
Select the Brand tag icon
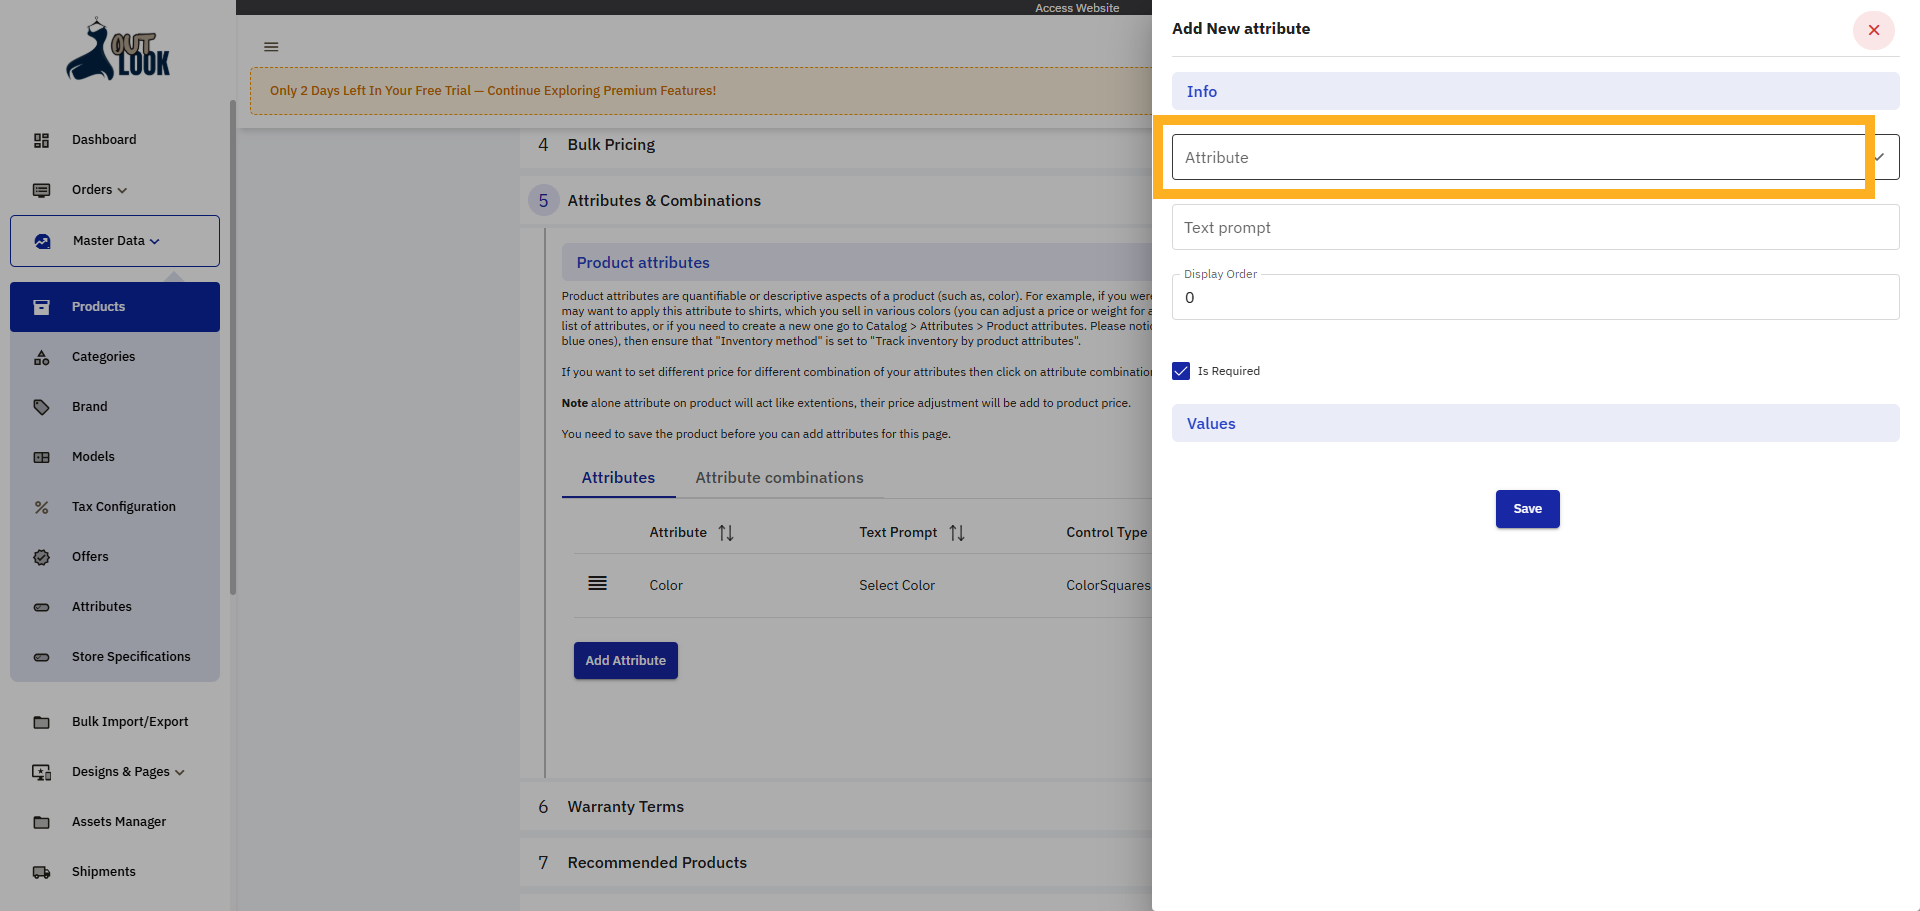coord(41,406)
